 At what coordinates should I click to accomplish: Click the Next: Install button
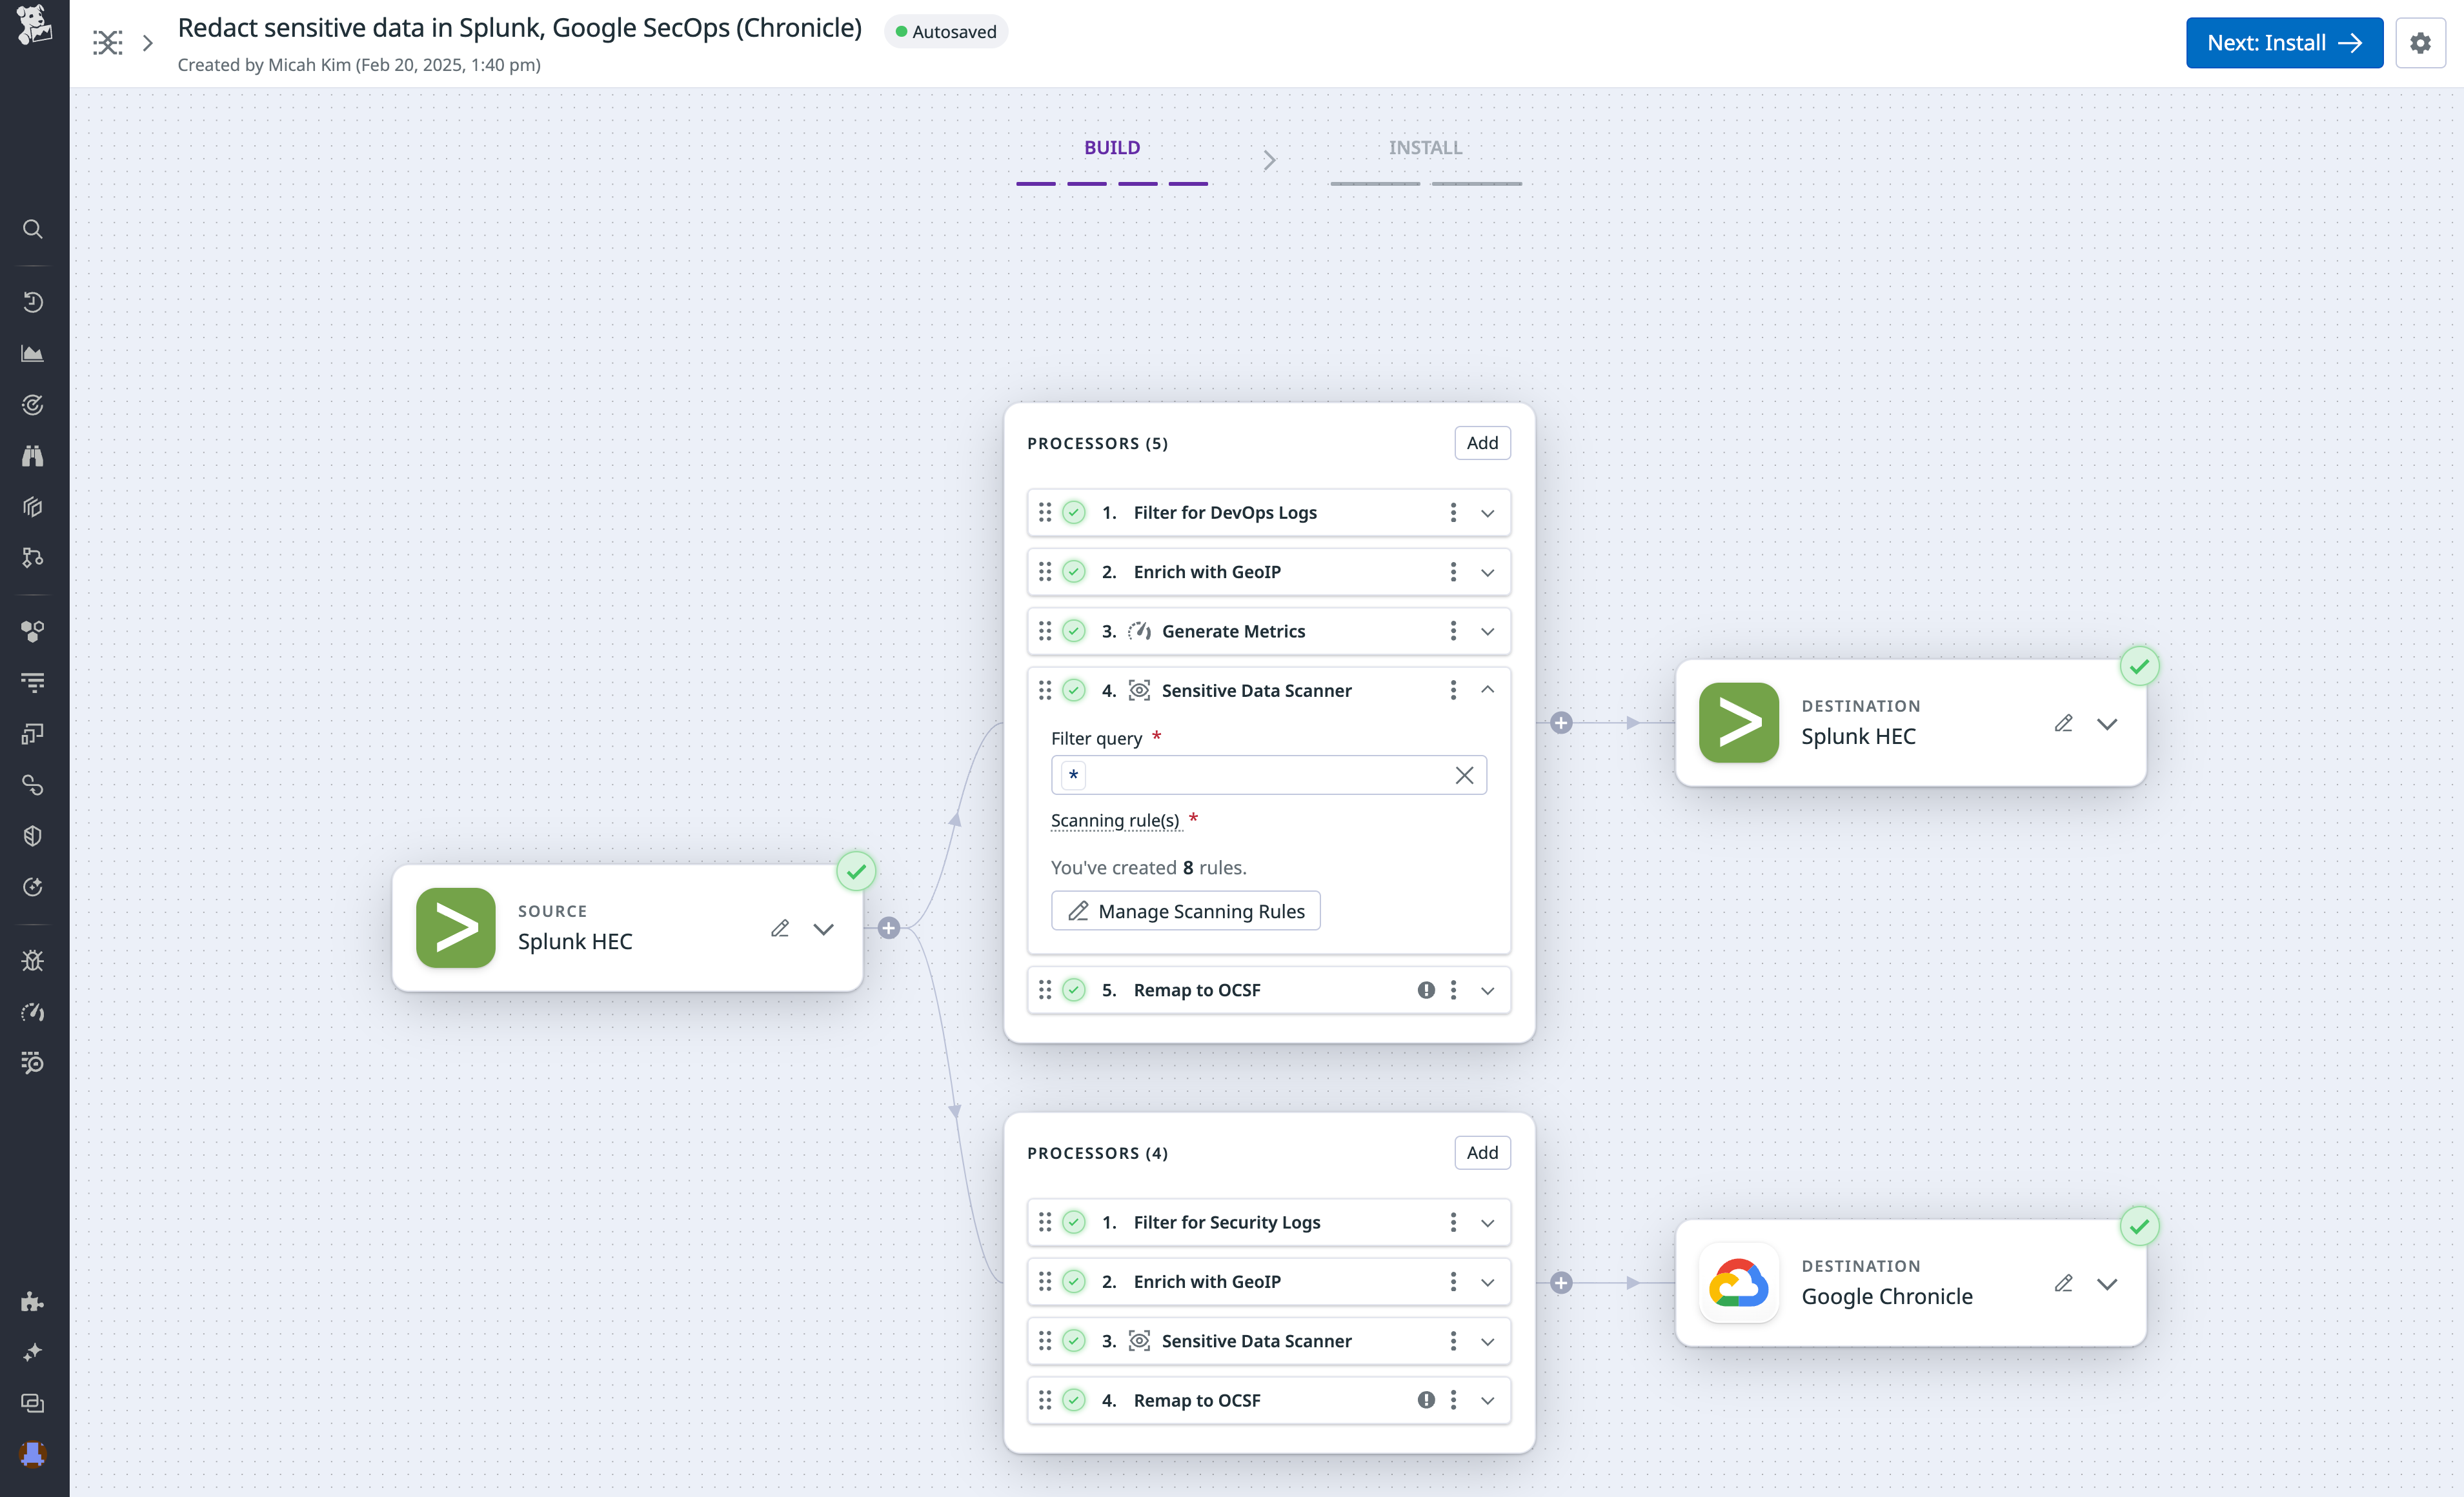point(2284,43)
